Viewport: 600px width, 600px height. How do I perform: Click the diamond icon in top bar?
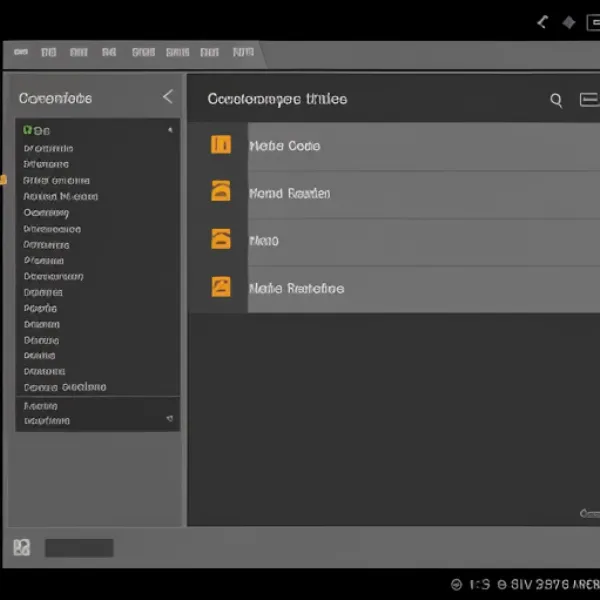[x=569, y=23]
